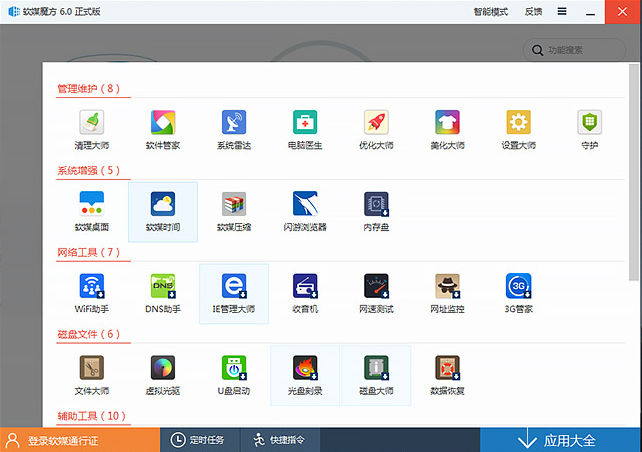Open 系统雷达 radar tool
The width and height of the screenshot is (642, 452).
tap(234, 122)
